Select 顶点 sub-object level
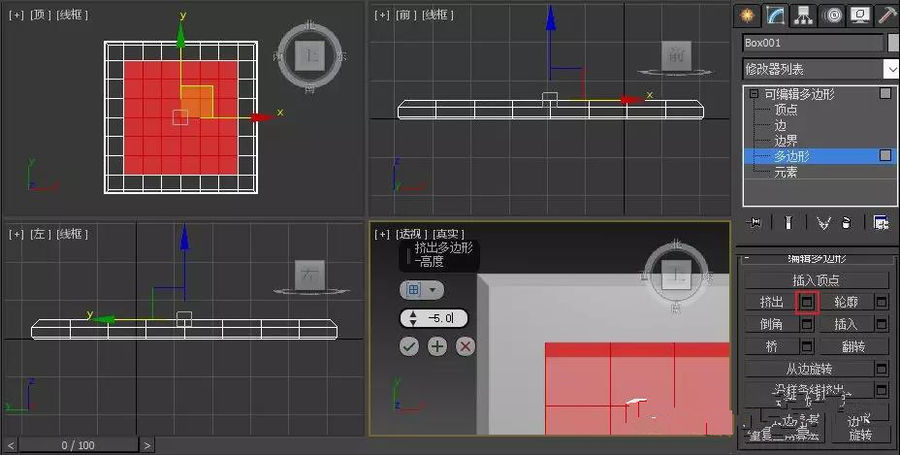Image resolution: width=900 pixels, height=455 pixels. click(786, 109)
